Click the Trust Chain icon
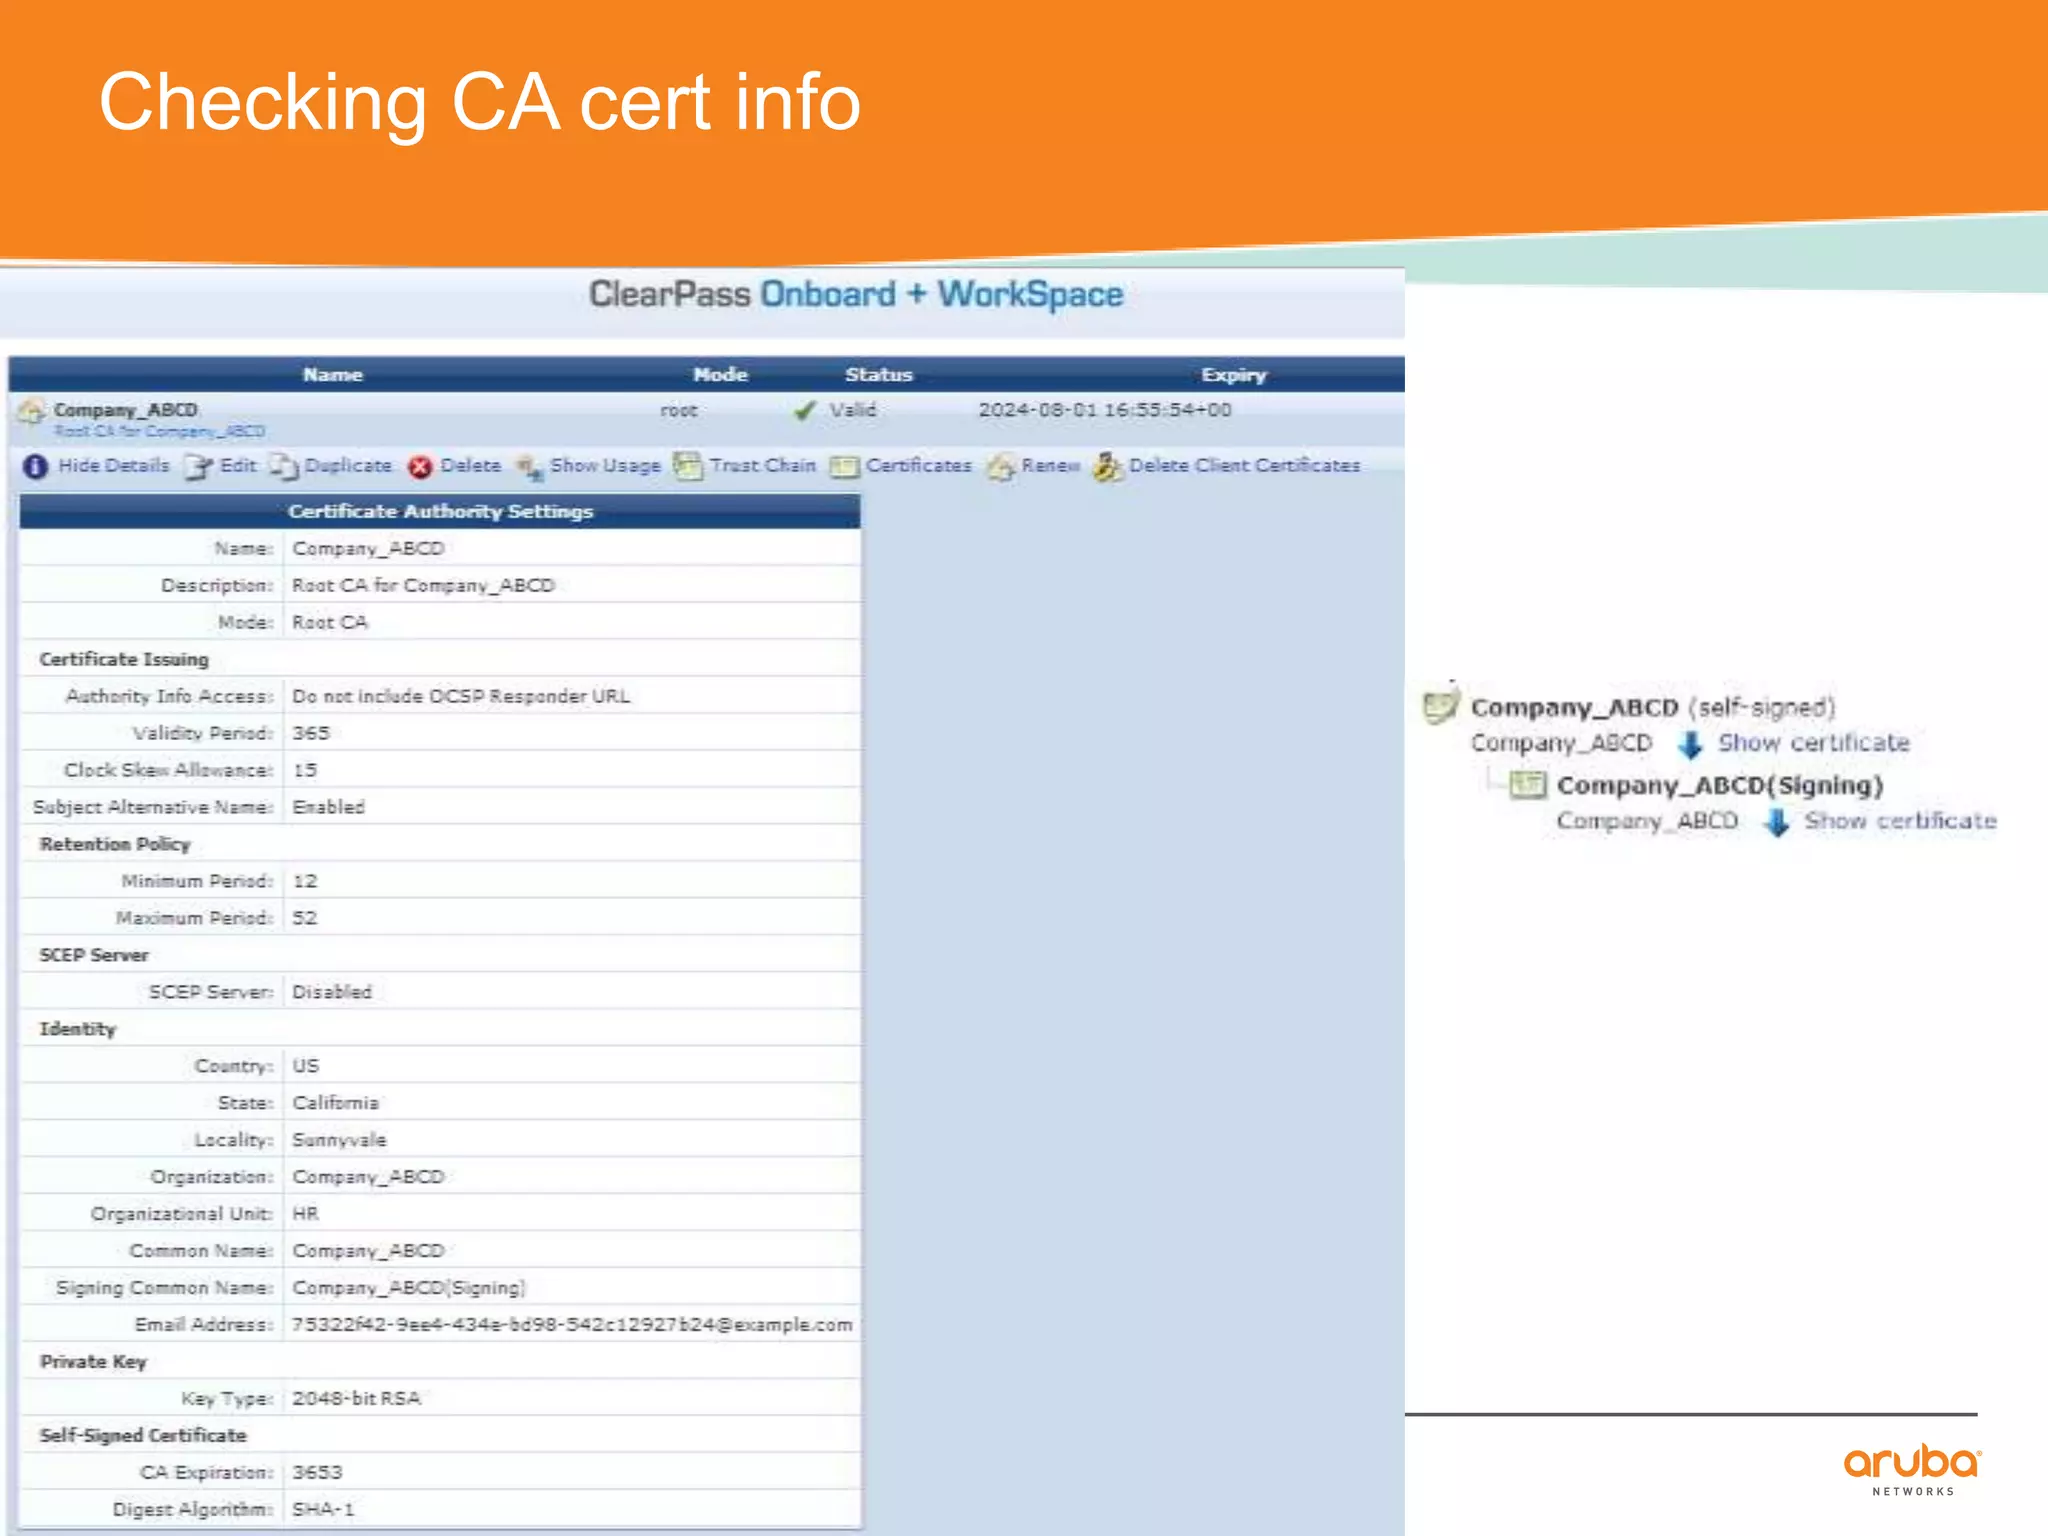This screenshot has height=1536, width=2048. (688, 466)
